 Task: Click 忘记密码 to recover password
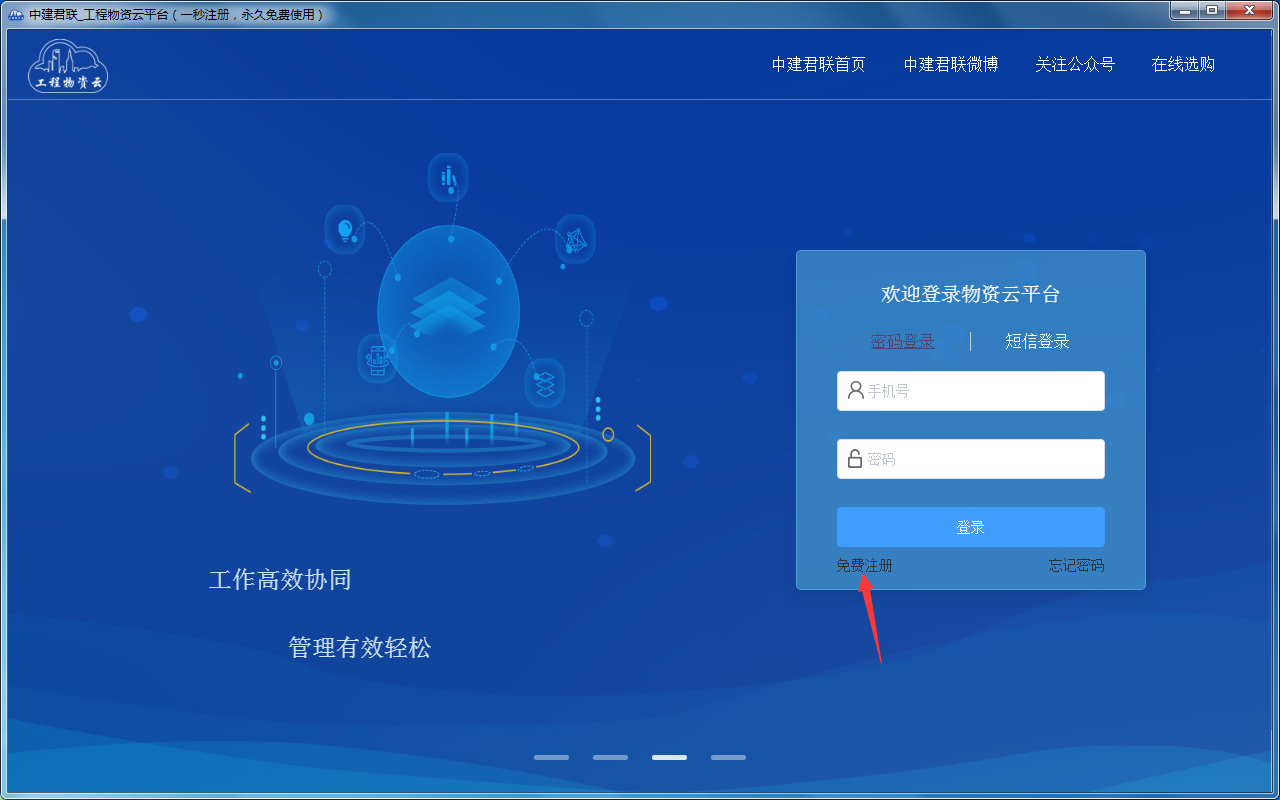click(x=1076, y=565)
